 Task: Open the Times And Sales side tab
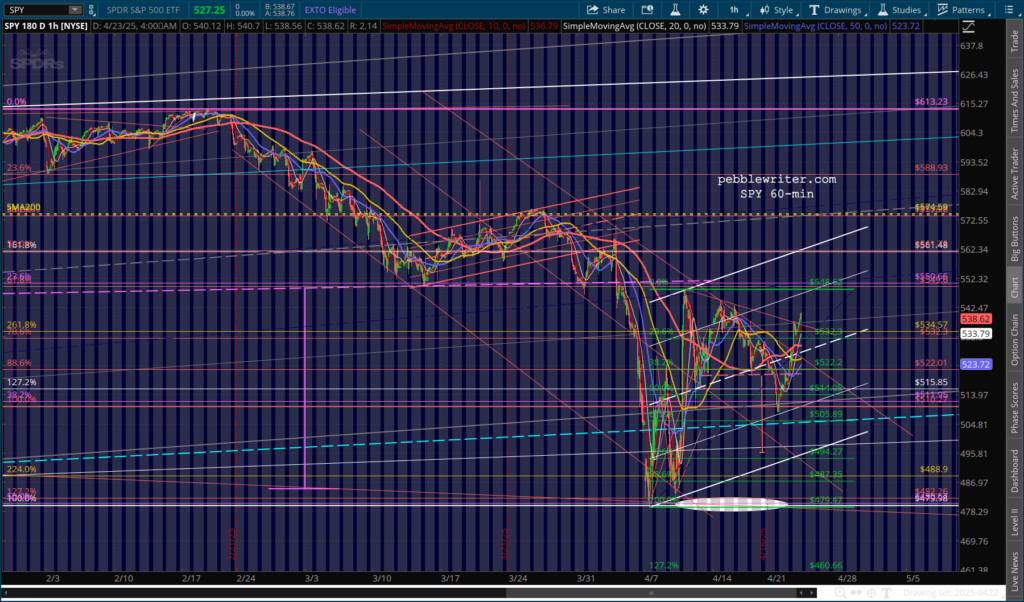click(1014, 100)
